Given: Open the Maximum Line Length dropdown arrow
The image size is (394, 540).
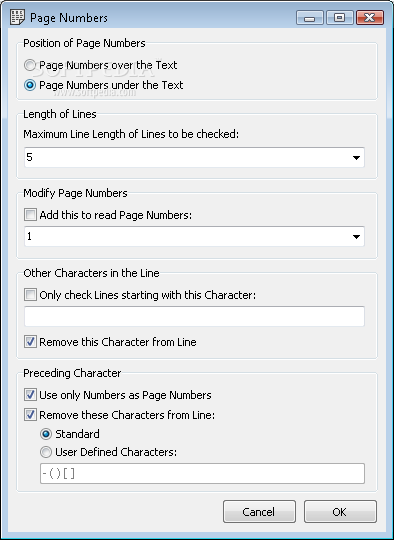Looking at the screenshot, I should (356, 158).
